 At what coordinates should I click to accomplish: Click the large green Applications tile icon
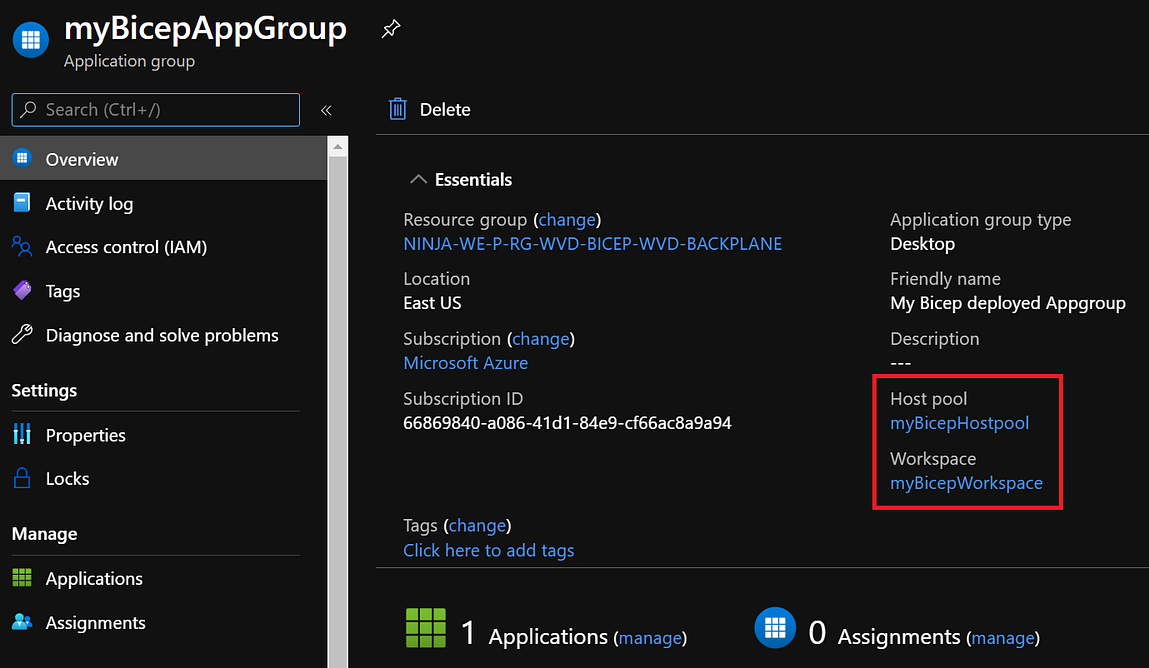(x=426, y=628)
